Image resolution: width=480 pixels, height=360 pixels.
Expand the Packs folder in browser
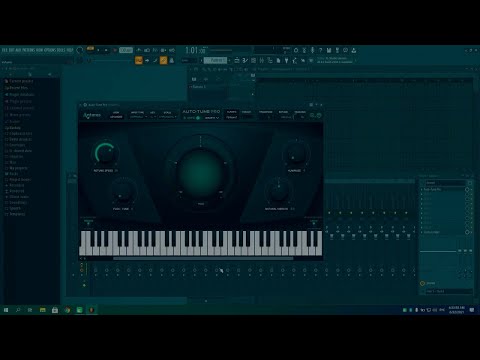(x=11, y=174)
